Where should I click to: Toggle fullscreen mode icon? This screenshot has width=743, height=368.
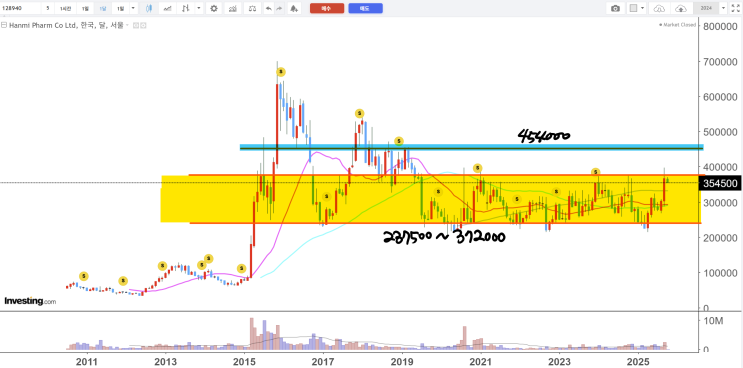tap(736, 8)
